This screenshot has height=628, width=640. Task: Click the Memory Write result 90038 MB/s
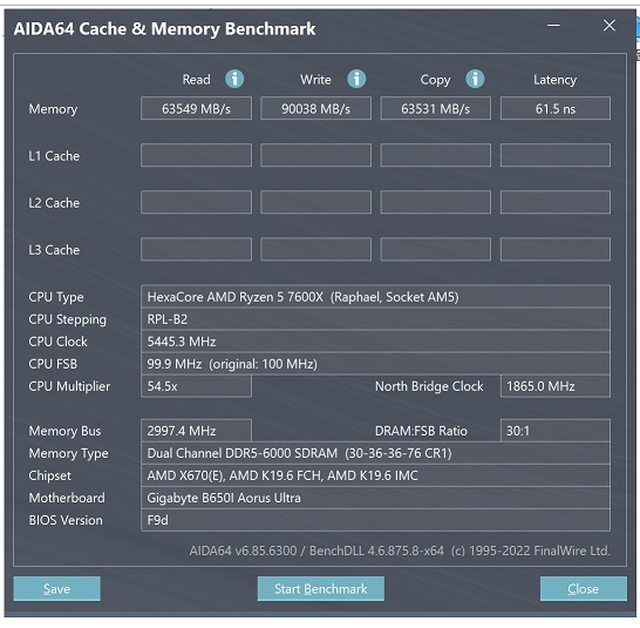[316, 108]
